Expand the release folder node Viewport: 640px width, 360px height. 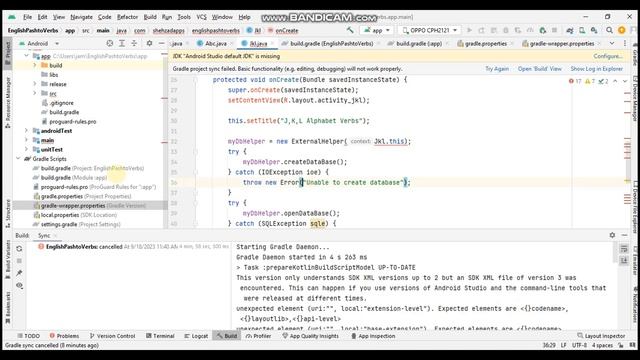[x=35, y=84]
